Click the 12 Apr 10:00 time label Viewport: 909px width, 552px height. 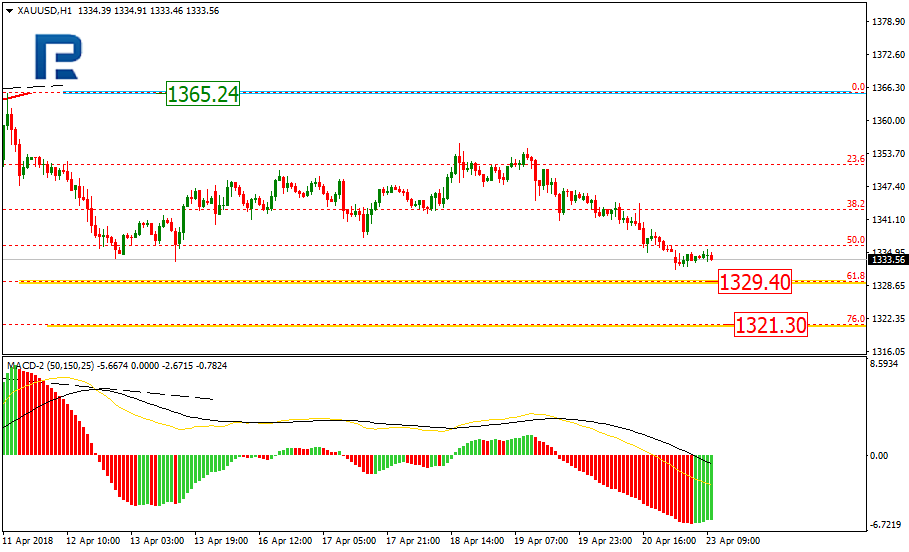pyautogui.click(x=93, y=541)
